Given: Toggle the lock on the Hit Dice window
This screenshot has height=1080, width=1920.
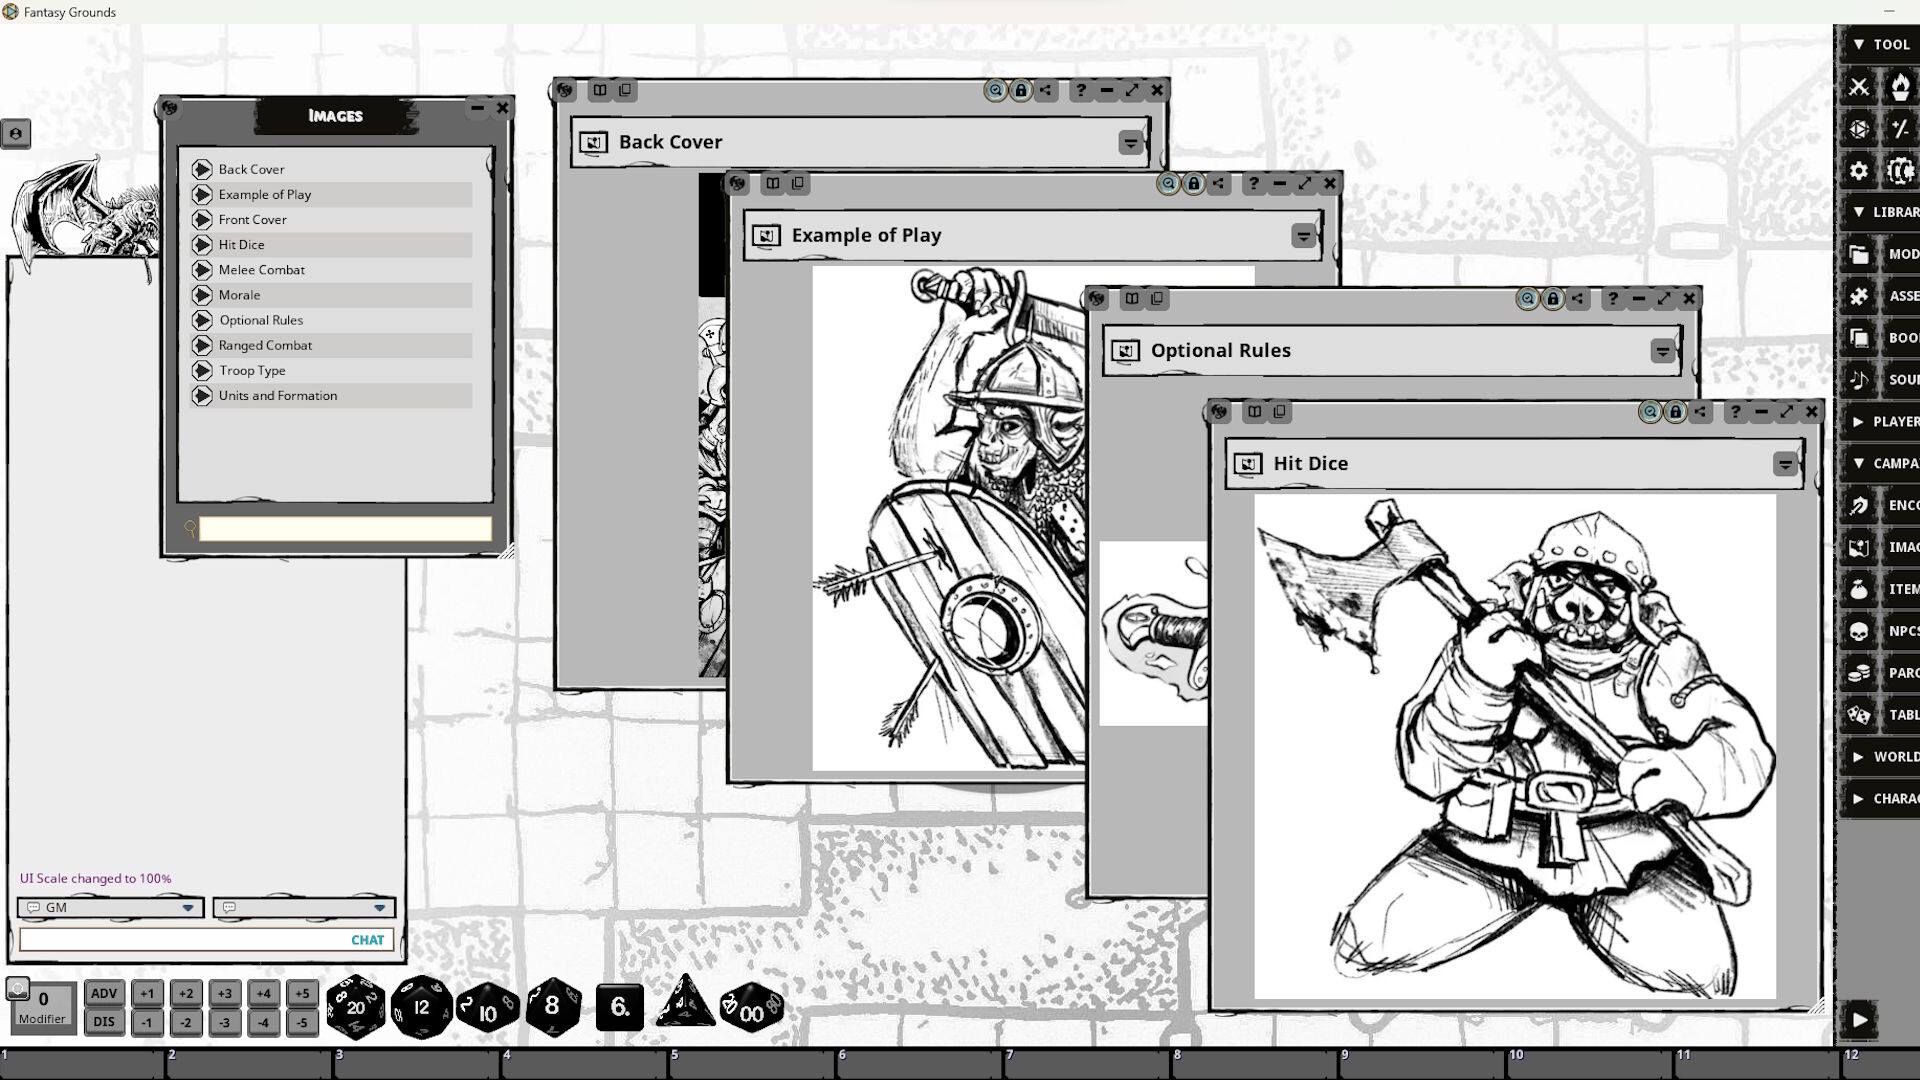Looking at the screenshot, I should click(1674, 411).
